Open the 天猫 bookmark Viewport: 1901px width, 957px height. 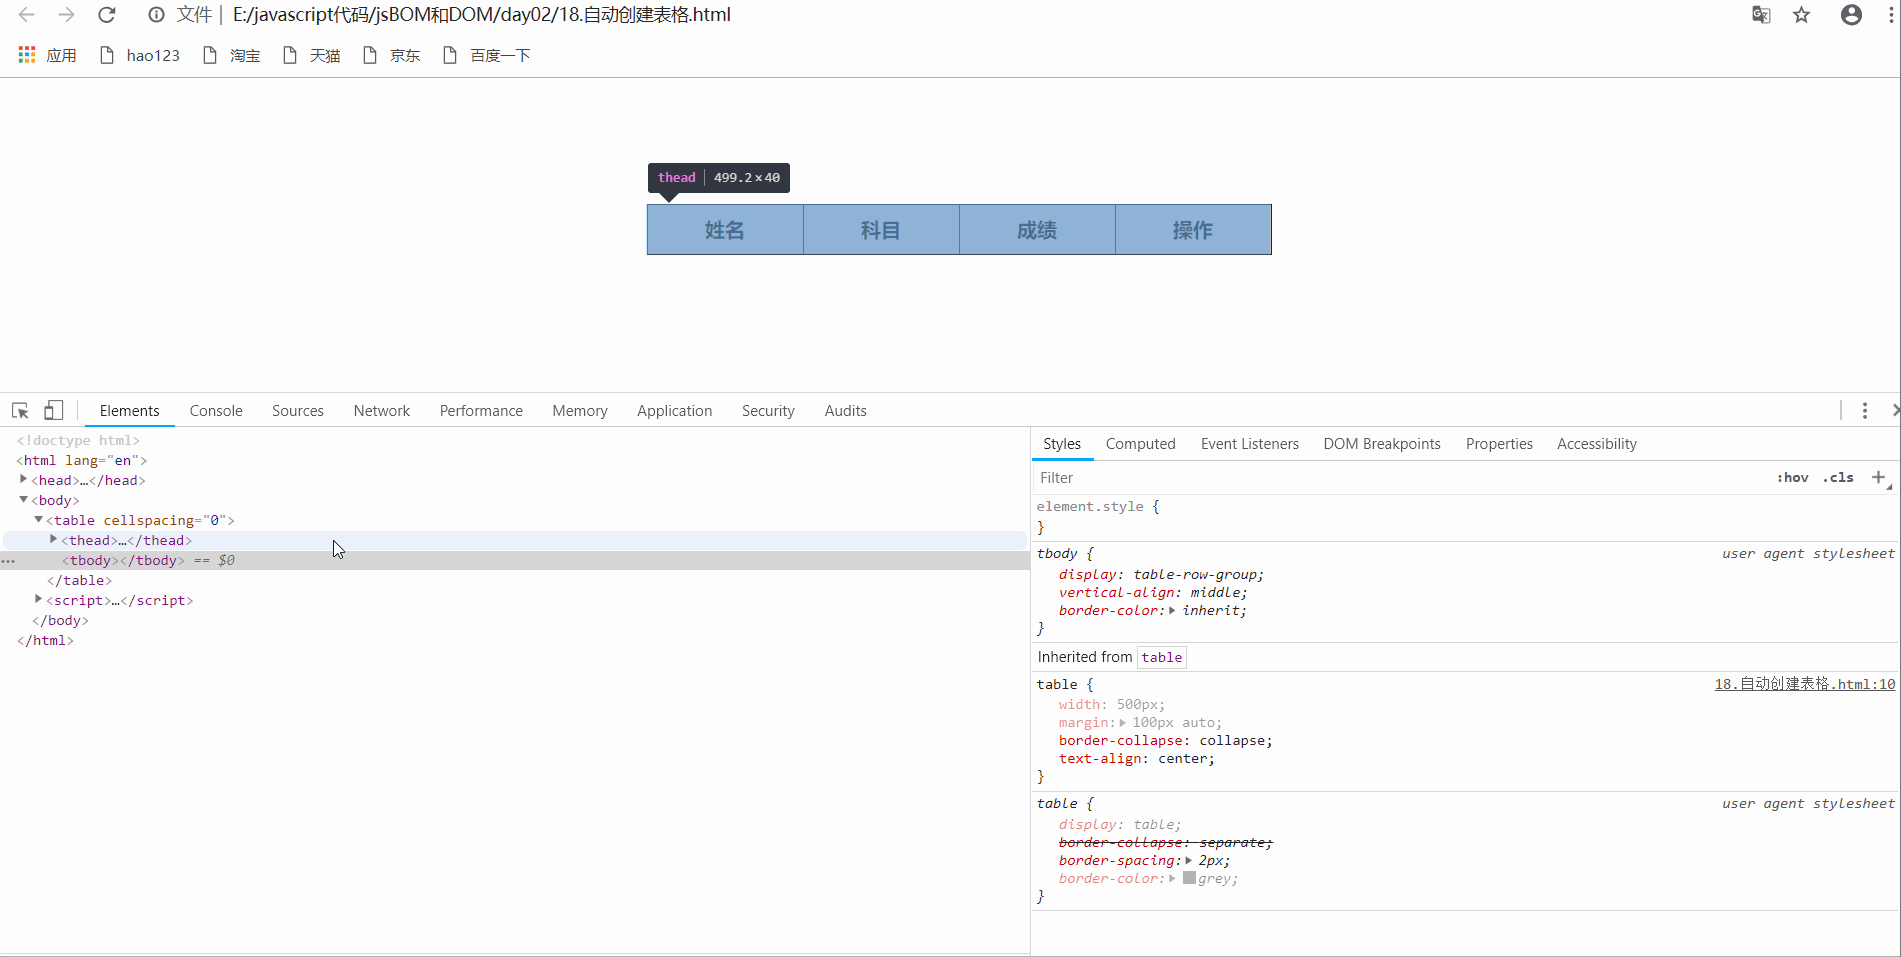(x=311, y=55)
